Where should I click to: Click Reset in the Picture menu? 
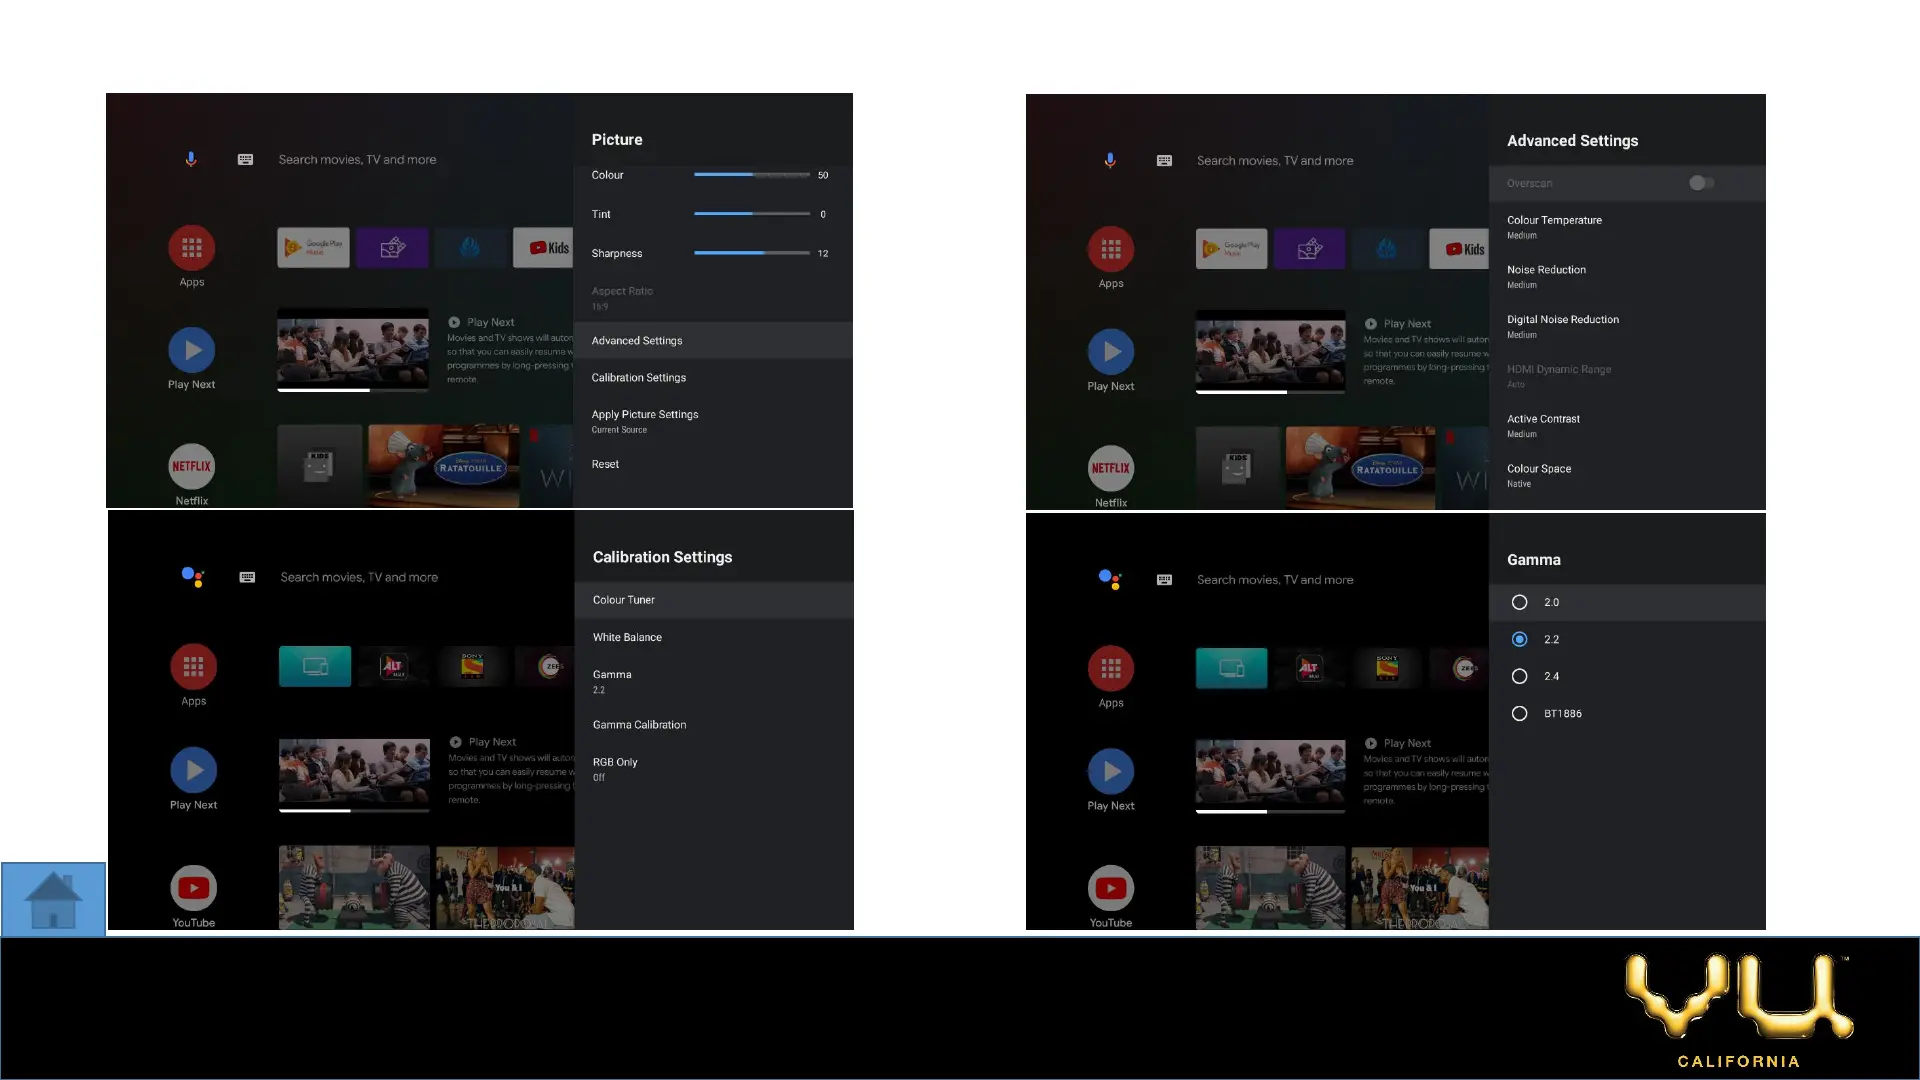click(x=605, y=464)
